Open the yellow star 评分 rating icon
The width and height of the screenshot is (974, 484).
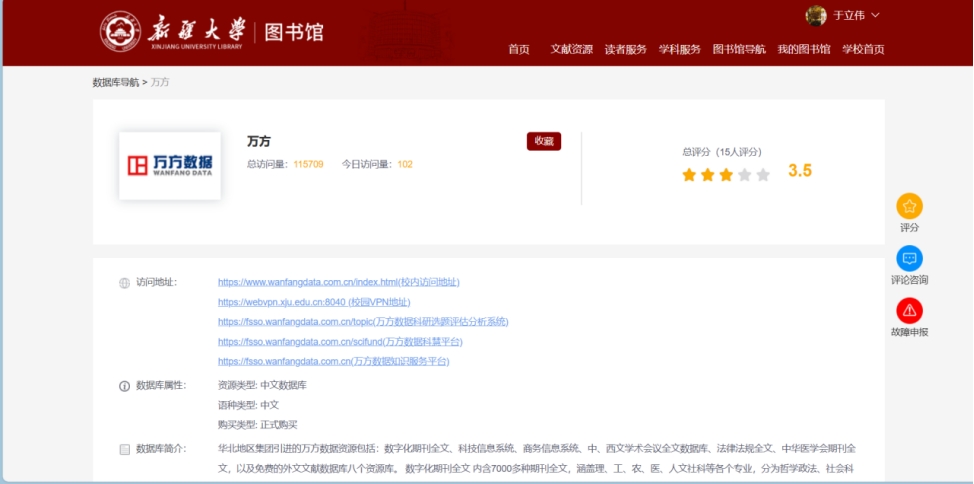(x=909, y=206)
